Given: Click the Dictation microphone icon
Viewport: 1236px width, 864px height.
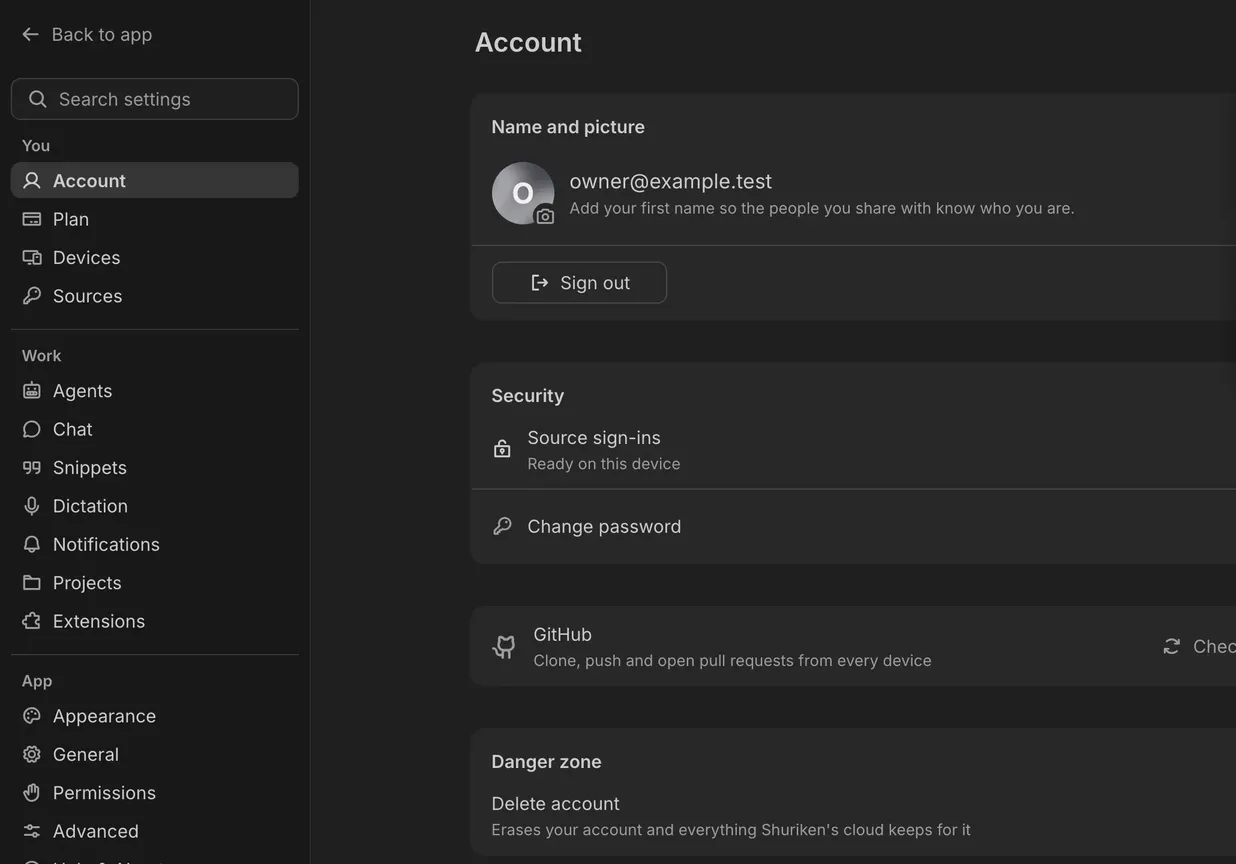Looking at the screenshot, I should (32, 506).
